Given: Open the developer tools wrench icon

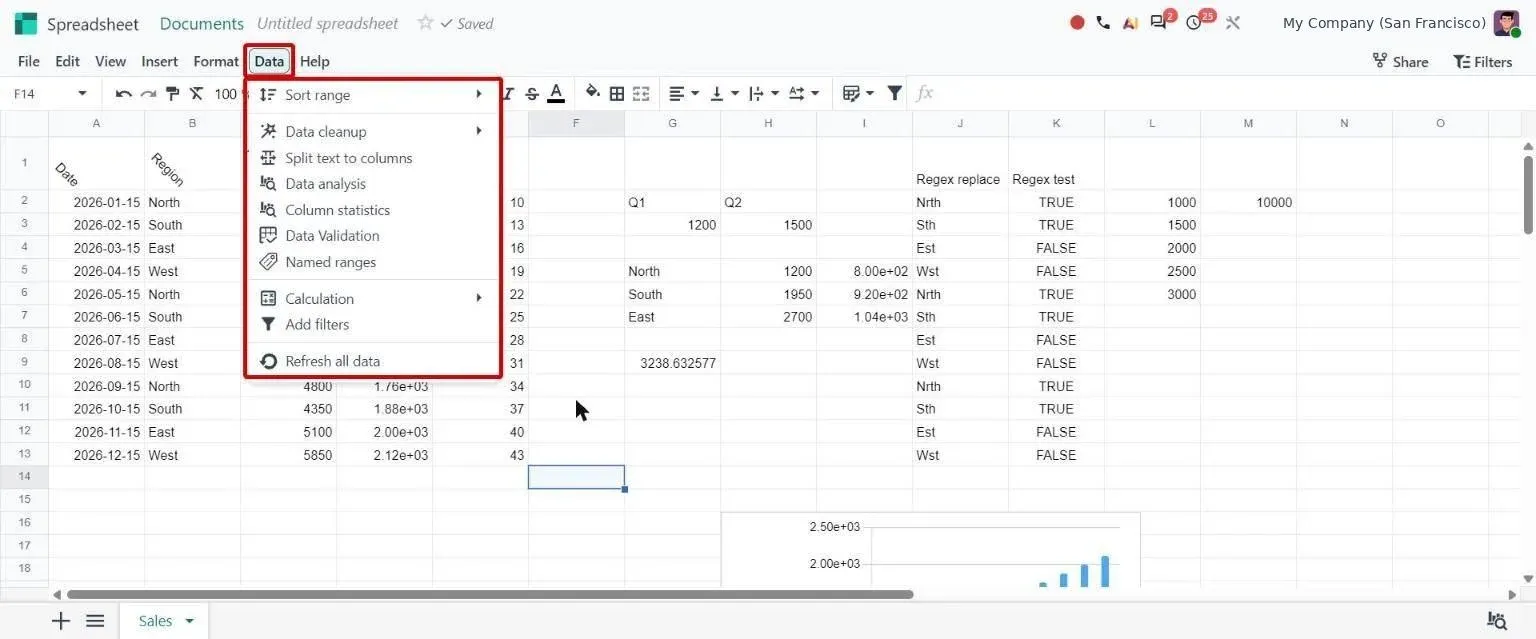Looking at the screenshot, I should point(1233,23).
